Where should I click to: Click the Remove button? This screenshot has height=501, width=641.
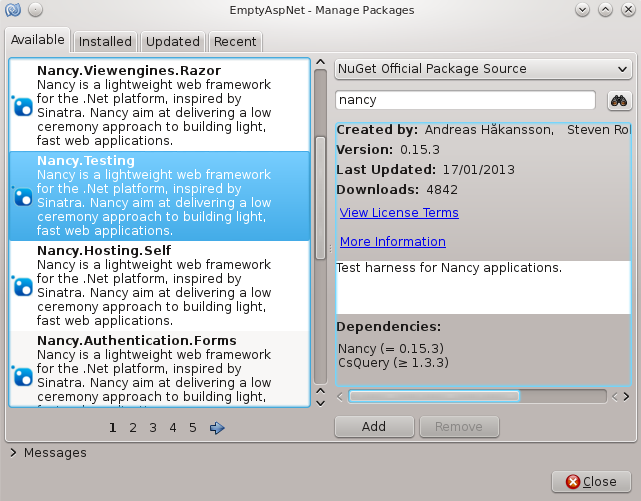point(459,427)
